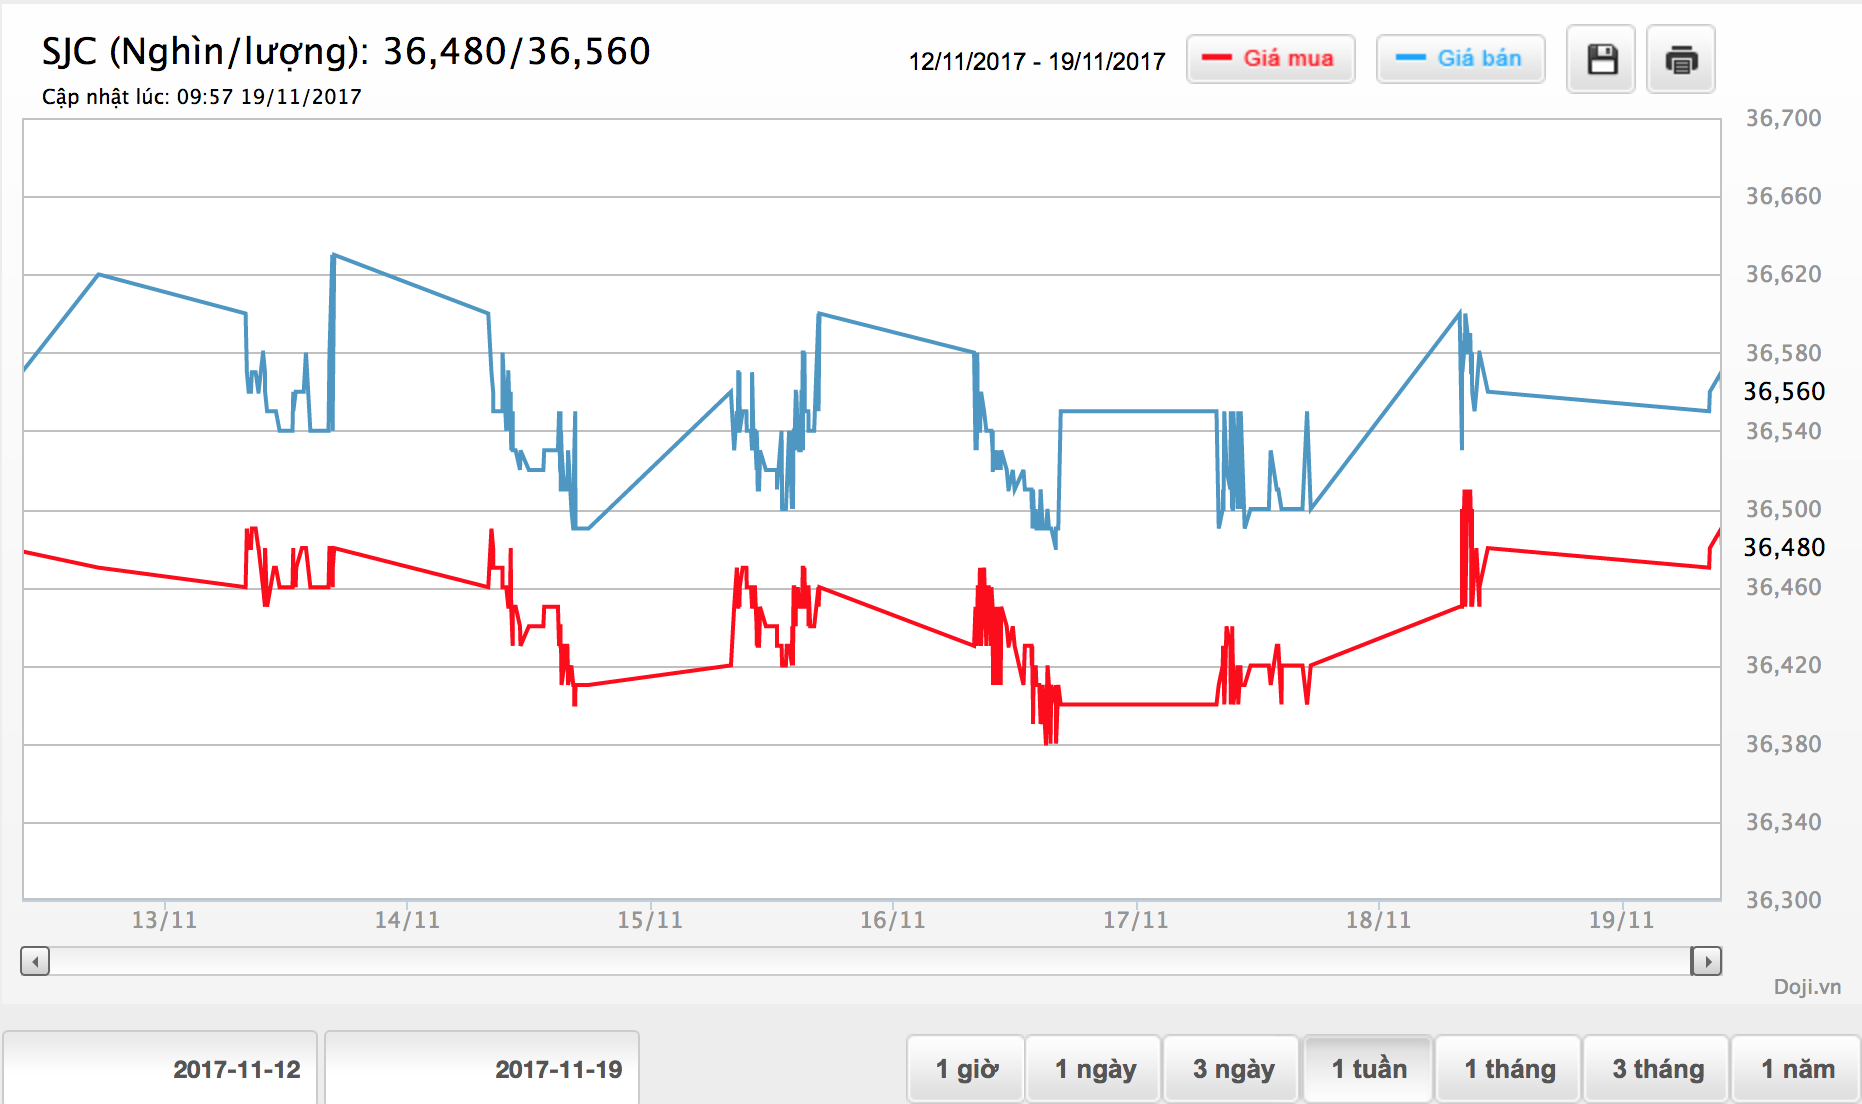This screenshot has width=1862, height=1104.
Task: Click the 14/11 x-axis date label
Action: tap(407, 920)
